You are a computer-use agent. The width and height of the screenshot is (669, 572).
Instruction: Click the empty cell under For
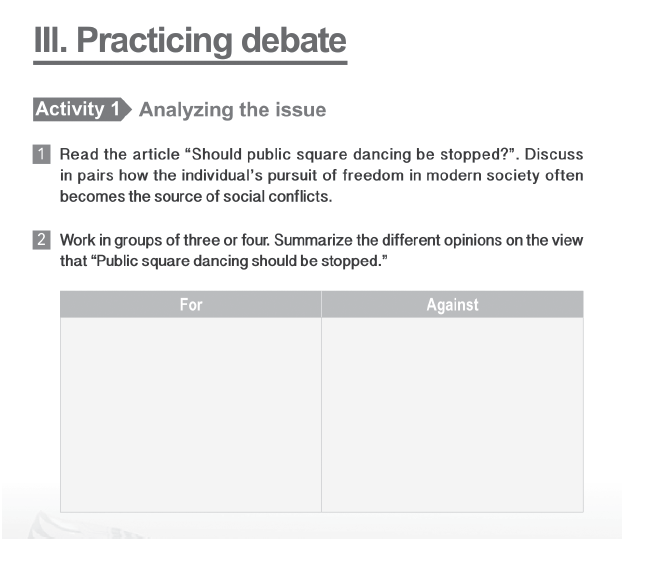coord(191,414)
